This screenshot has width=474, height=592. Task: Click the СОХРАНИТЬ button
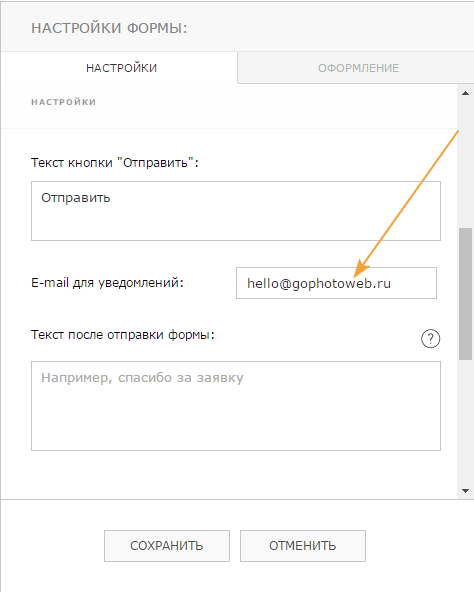point(167,546)
